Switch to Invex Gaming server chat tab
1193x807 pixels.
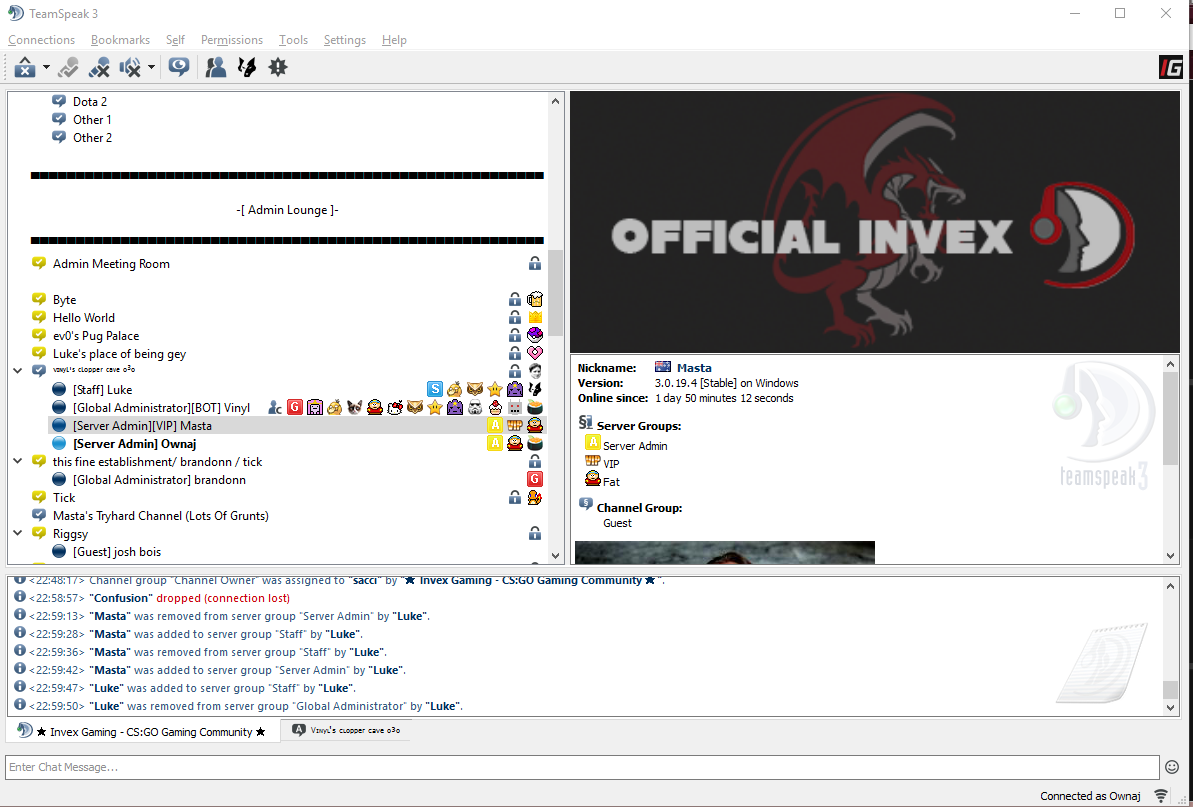(143, 731)
